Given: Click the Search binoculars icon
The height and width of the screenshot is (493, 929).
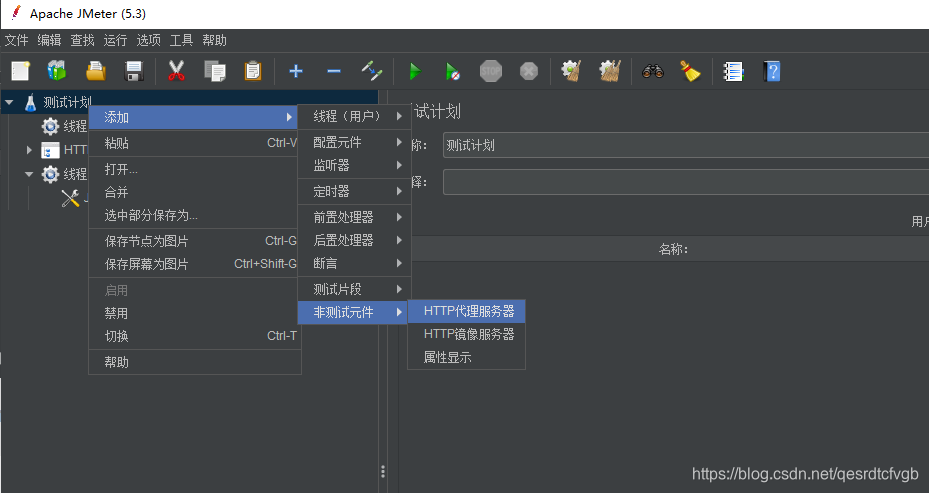Looking at the screenshot, I should (x=652, y=72).
